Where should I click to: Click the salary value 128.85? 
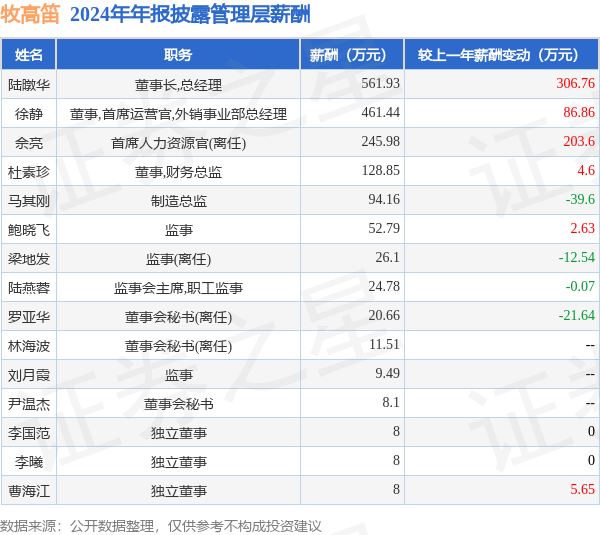pos(380,170)
